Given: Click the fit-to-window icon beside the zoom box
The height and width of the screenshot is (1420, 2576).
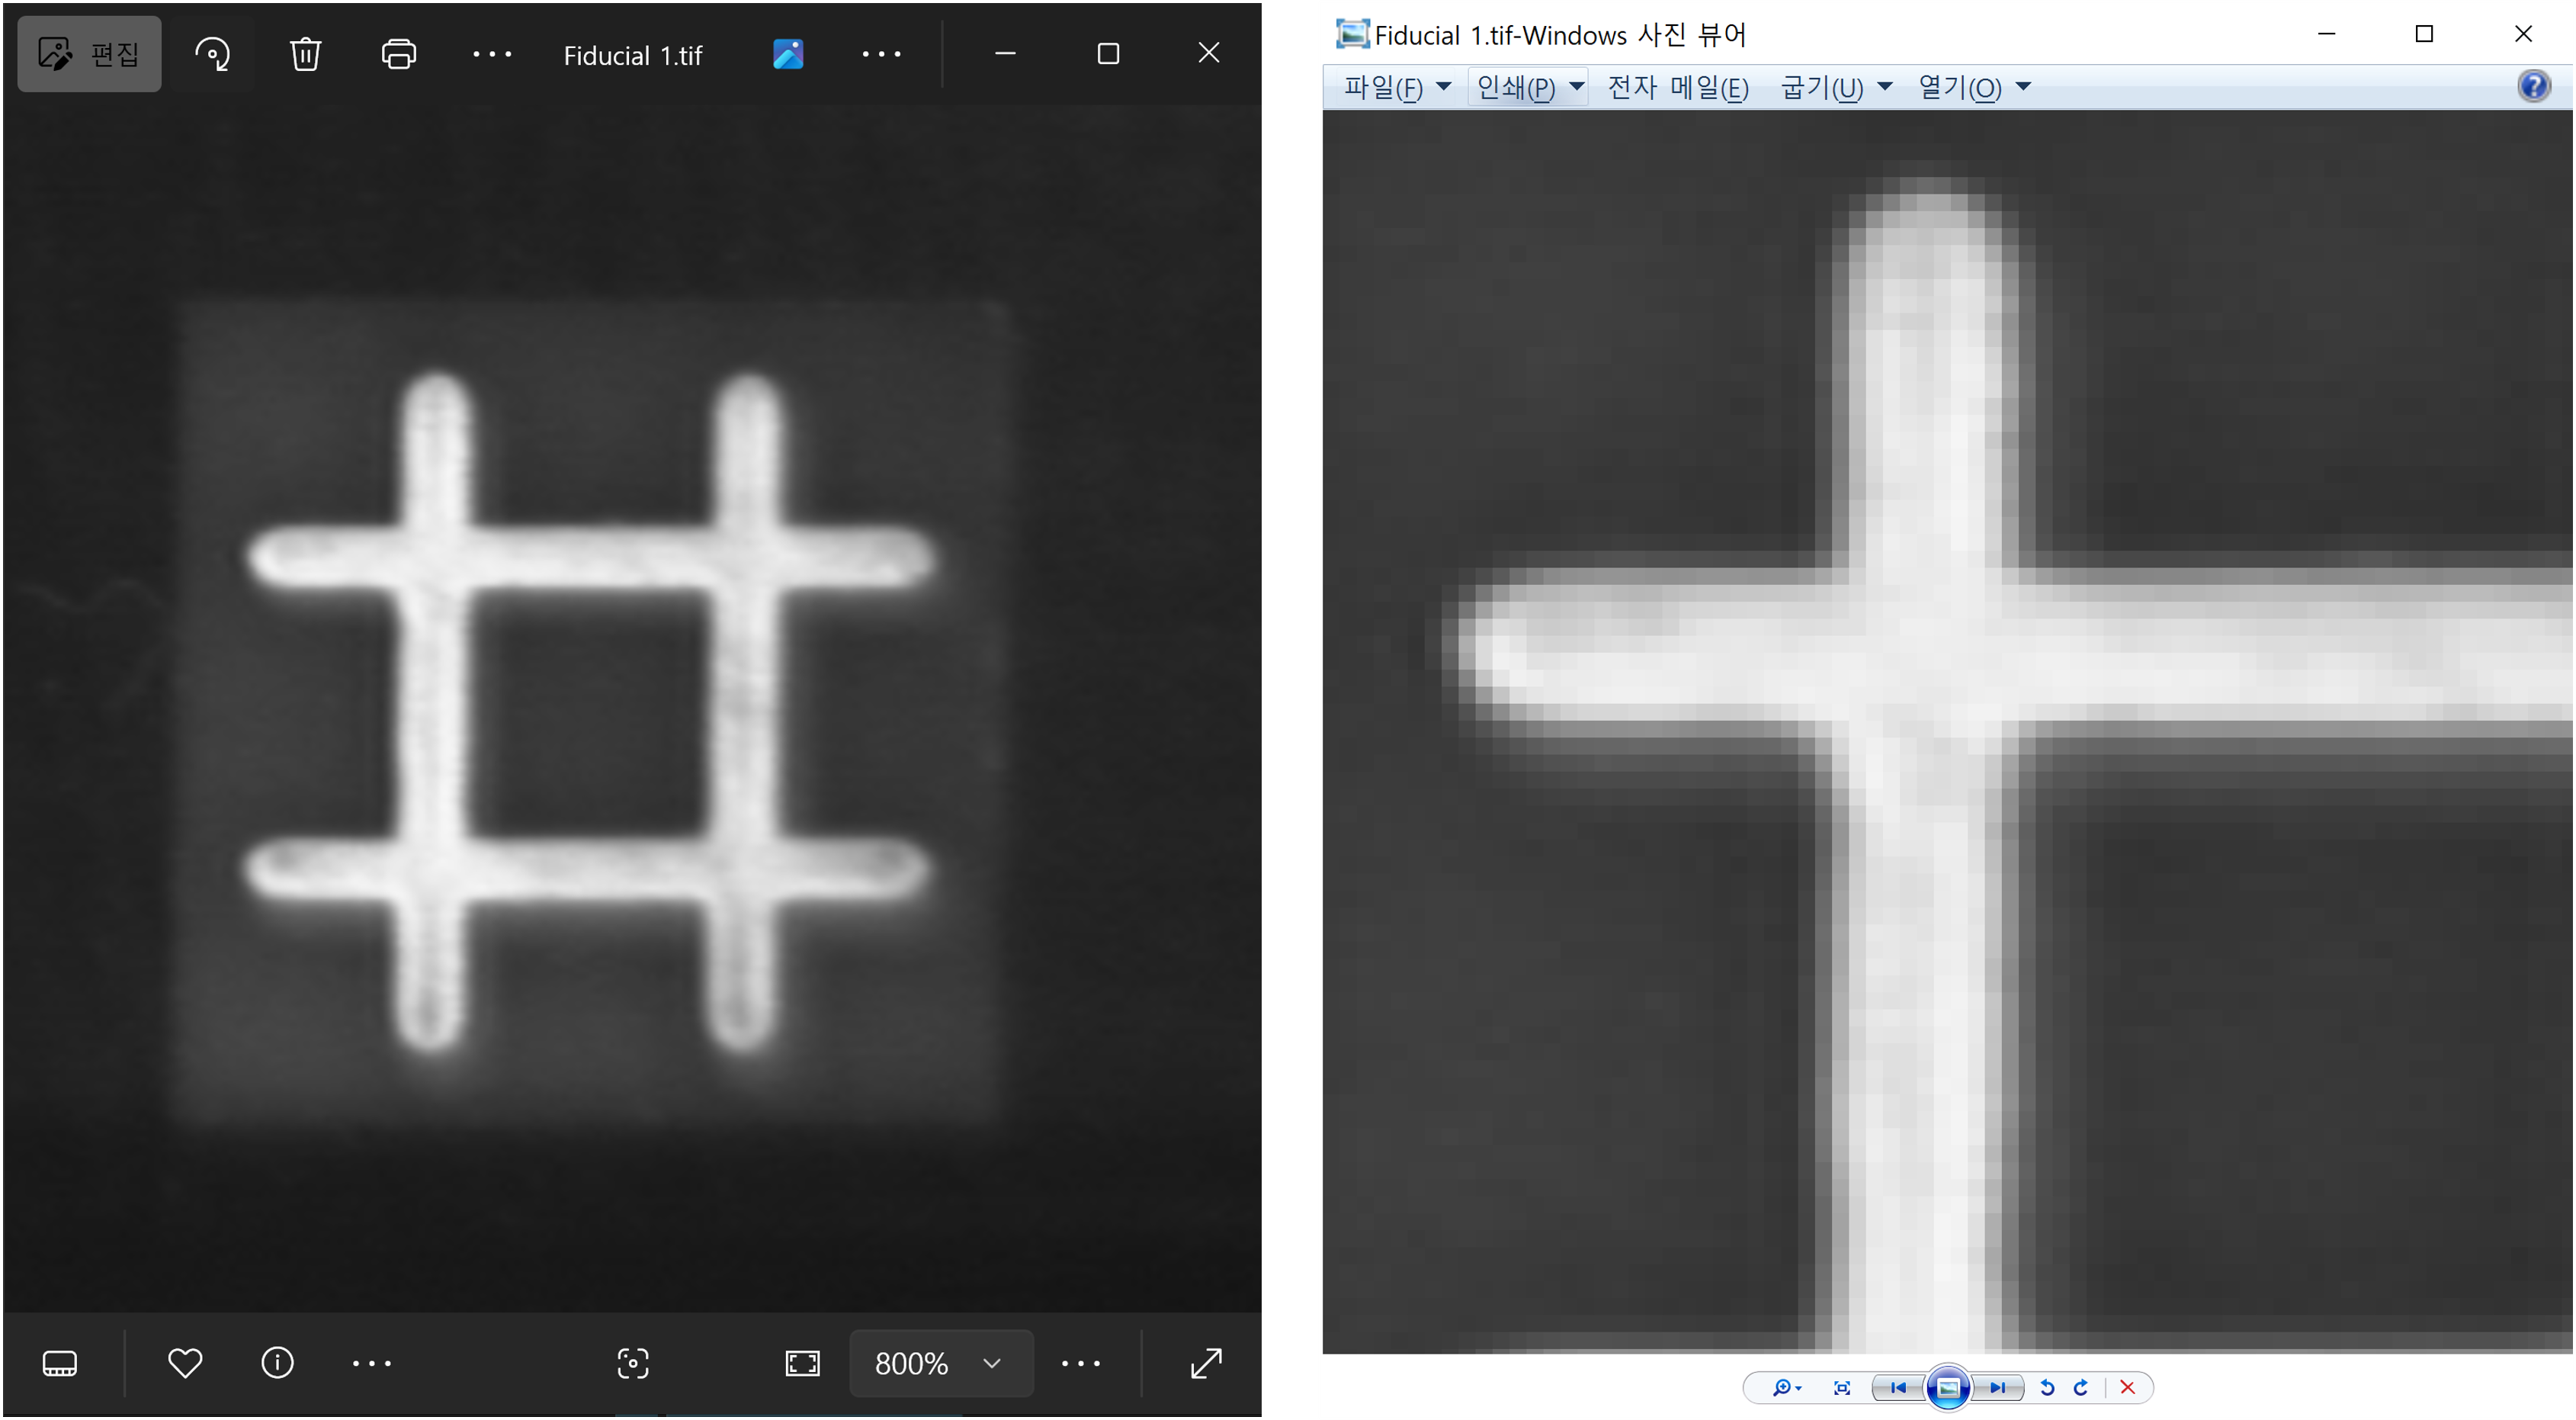Looking at the screenshot, I should [x=802, y=1363].
